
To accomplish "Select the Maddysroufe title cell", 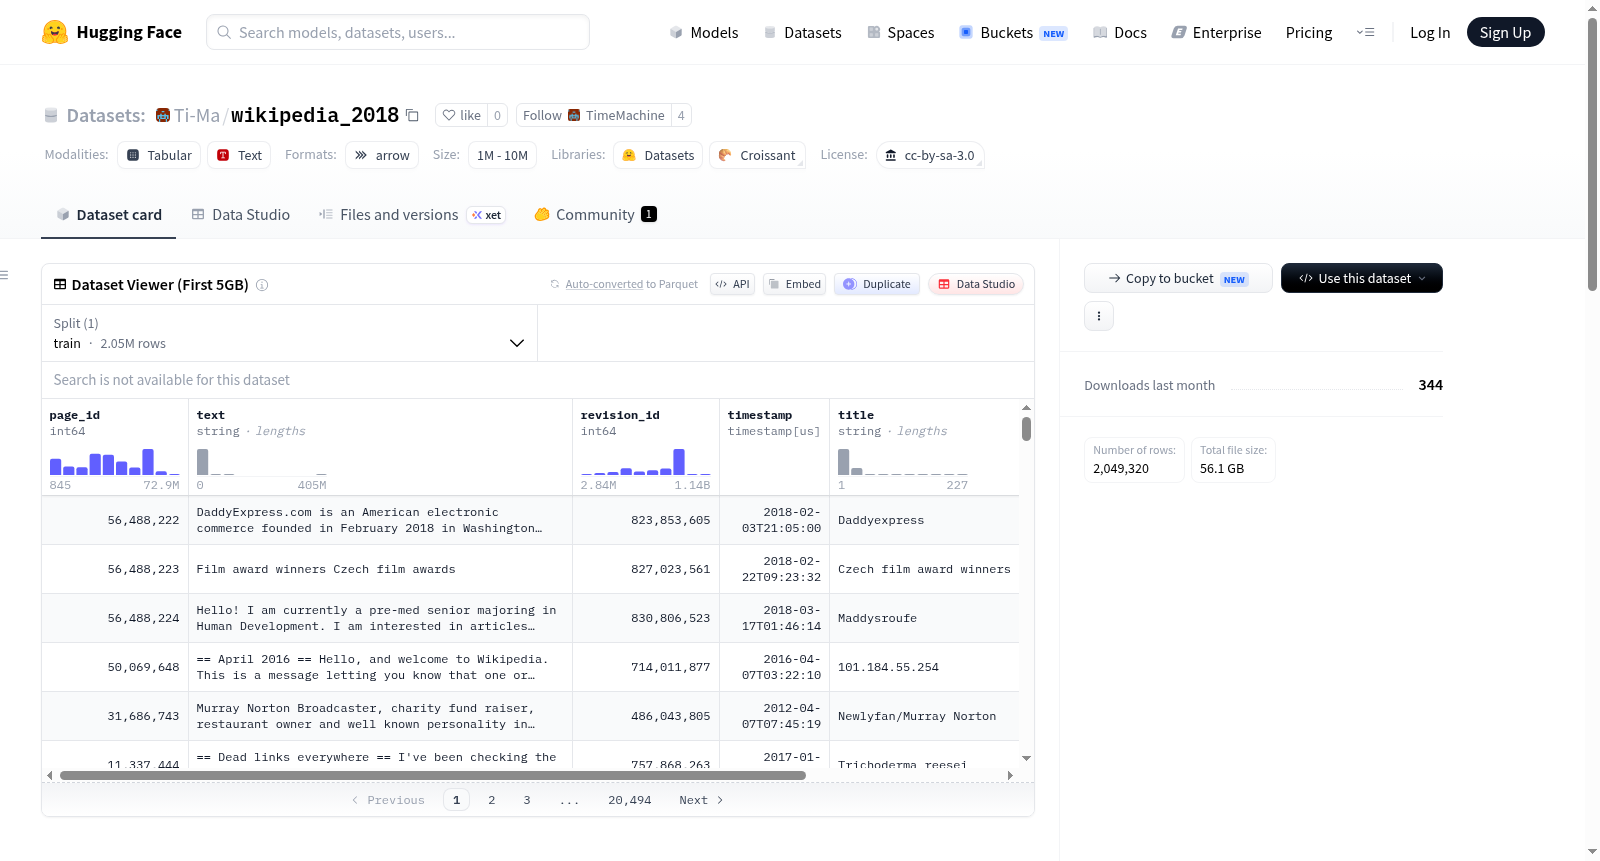I will point(923,618).
